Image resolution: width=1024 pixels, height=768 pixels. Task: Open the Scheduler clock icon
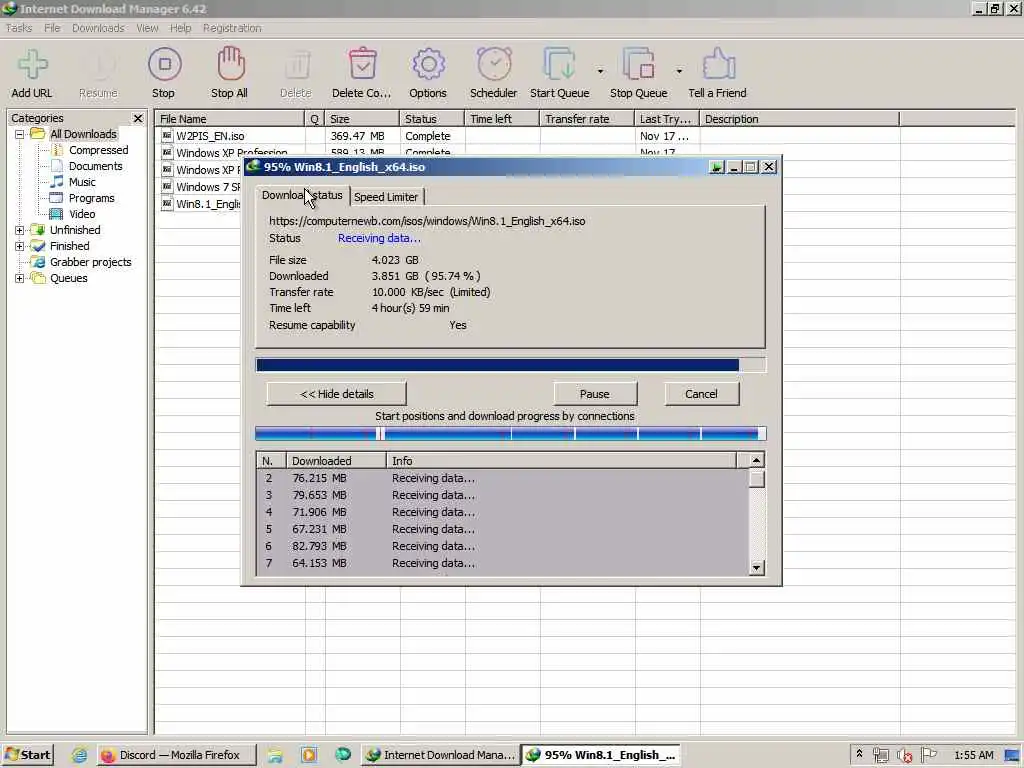click(494, 64)
